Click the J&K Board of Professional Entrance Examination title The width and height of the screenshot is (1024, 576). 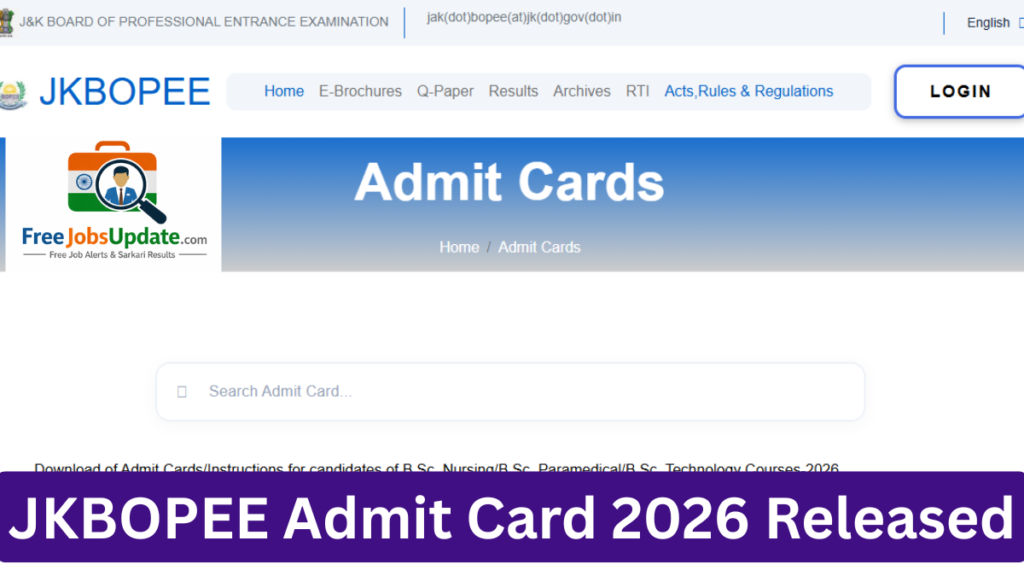tap(204, 22)
